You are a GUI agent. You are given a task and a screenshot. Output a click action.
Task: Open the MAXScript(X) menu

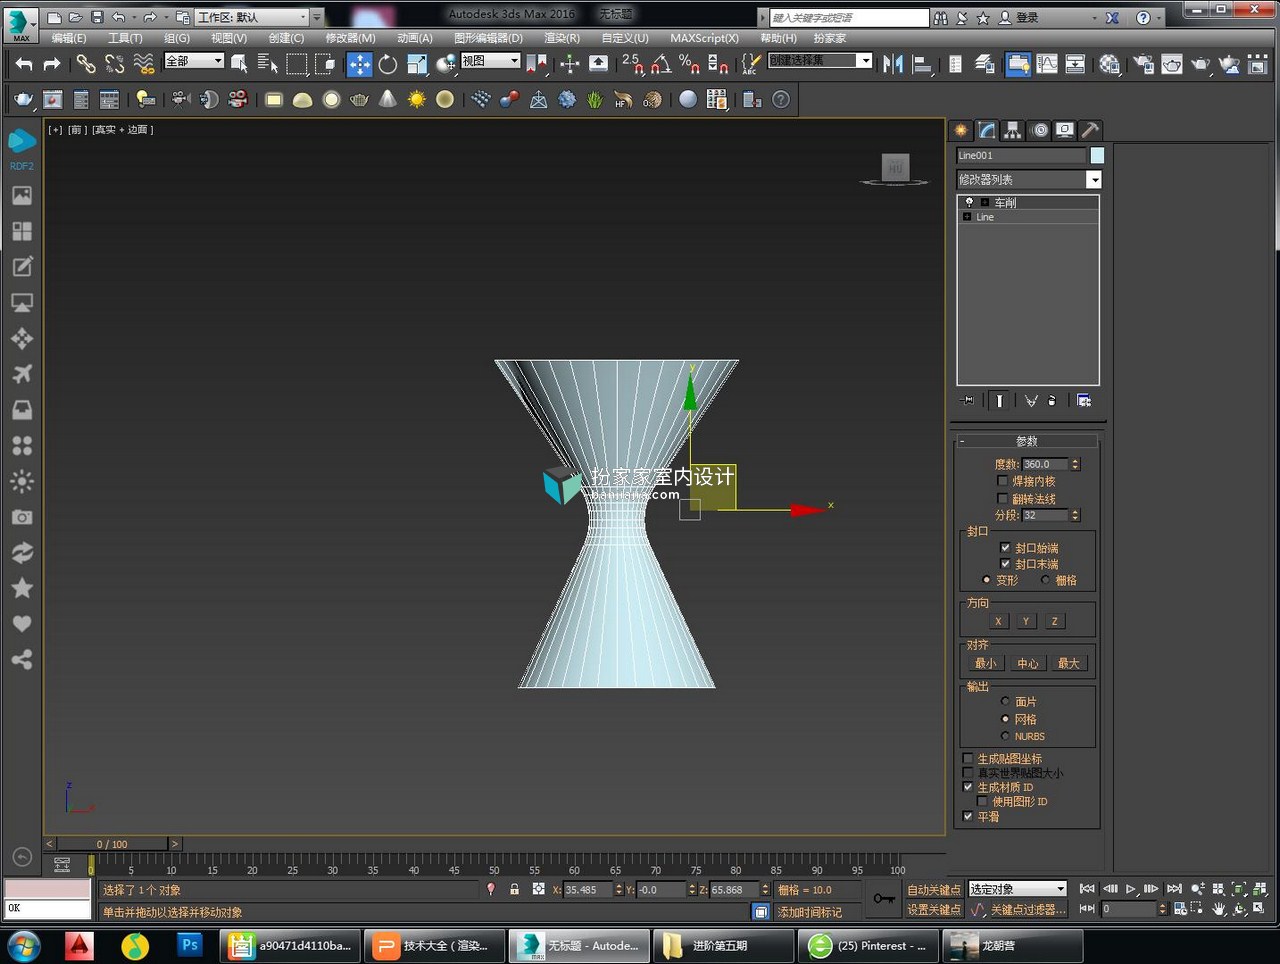click(x=704, y=38)
